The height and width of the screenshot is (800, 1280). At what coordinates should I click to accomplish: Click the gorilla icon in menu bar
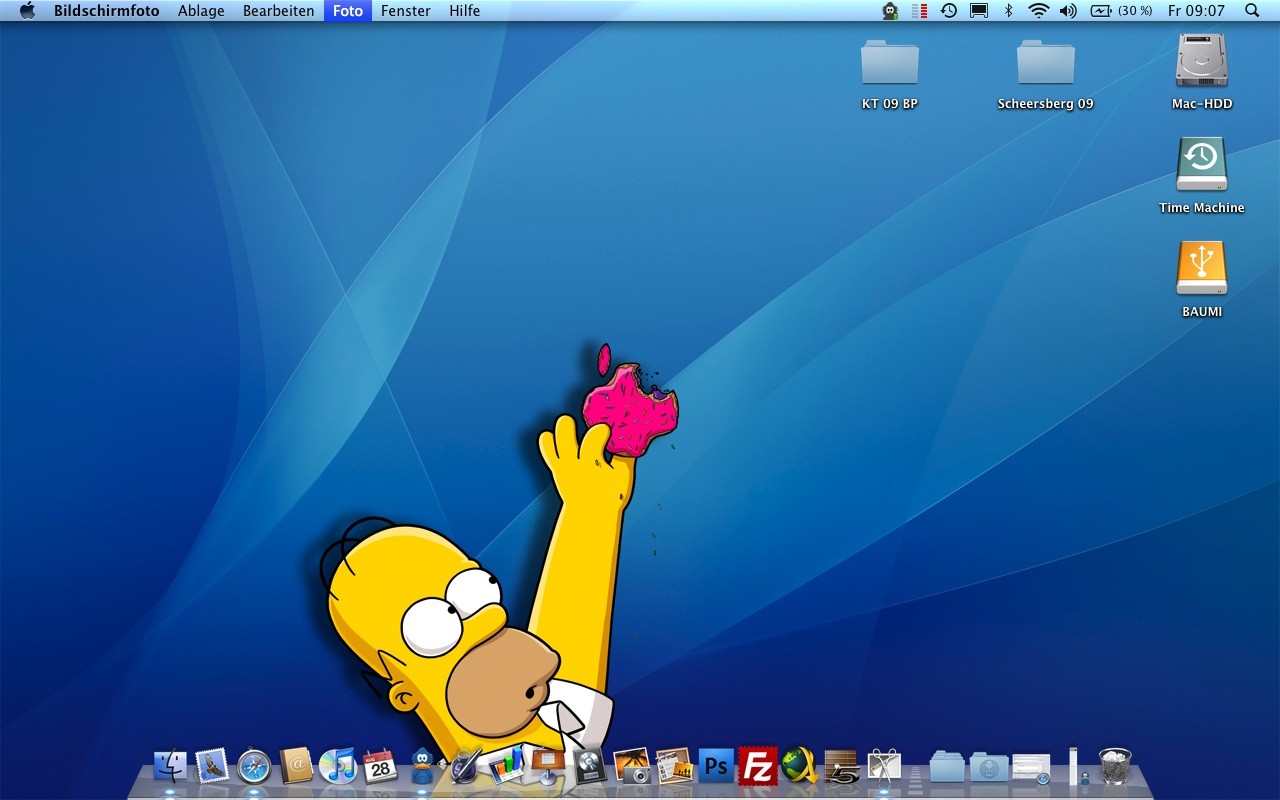pos(890,11)
